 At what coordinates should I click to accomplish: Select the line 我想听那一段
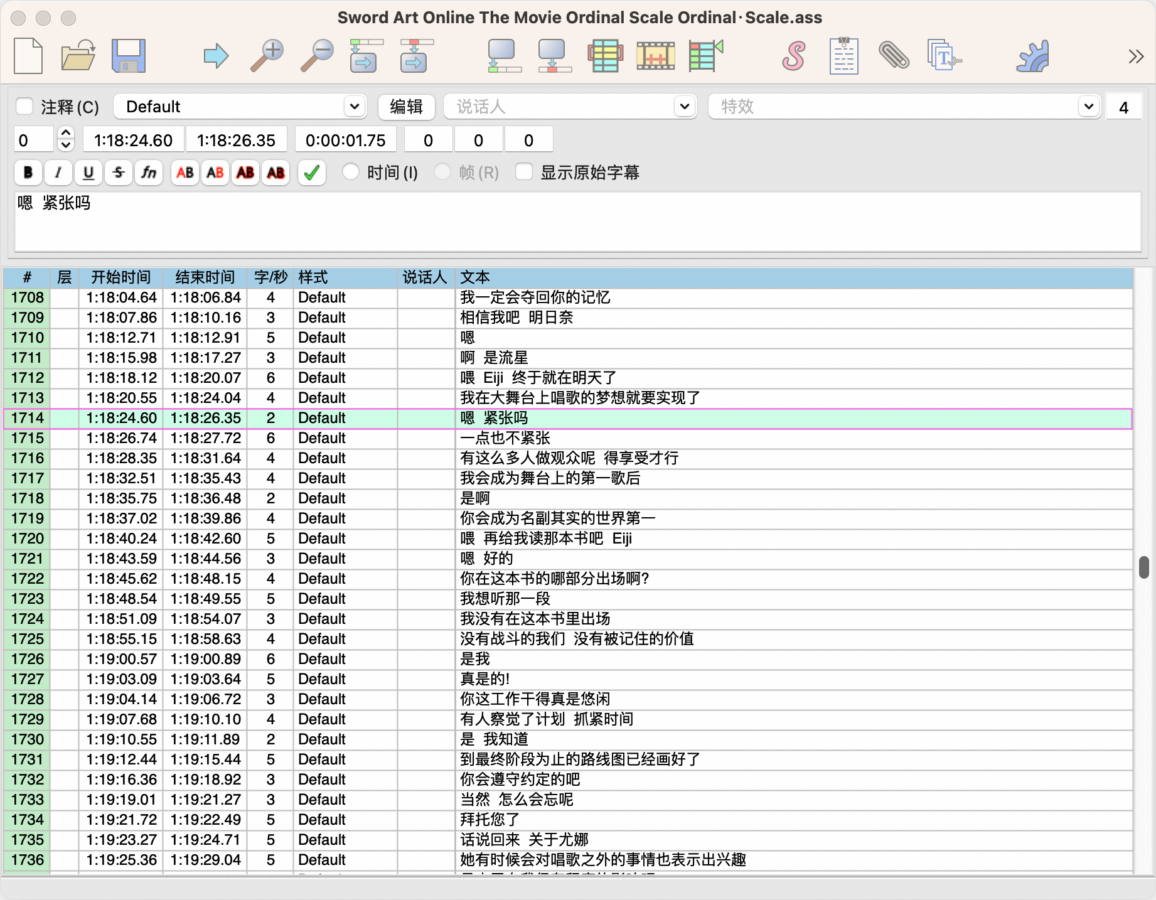[x=568, y=599]
